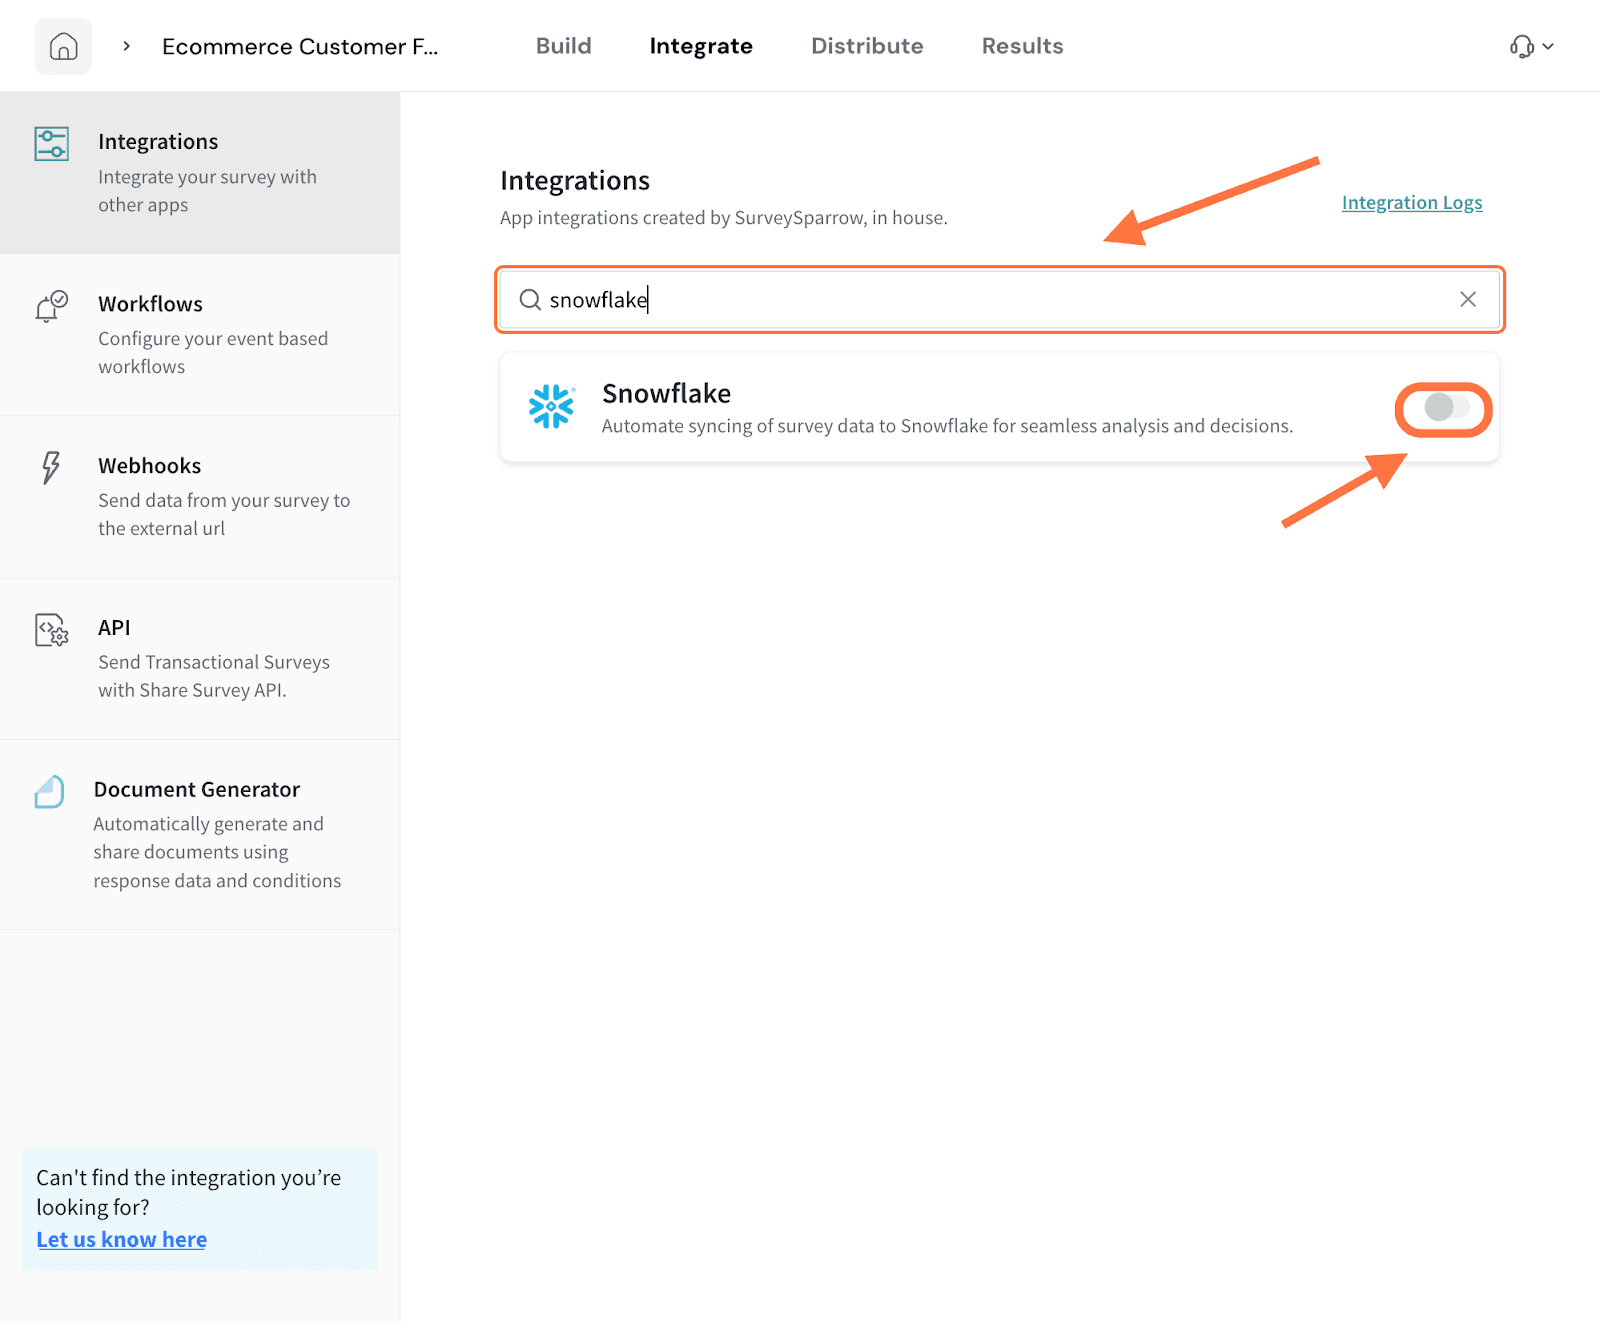Go to the Results tab

pos(1022,46)
